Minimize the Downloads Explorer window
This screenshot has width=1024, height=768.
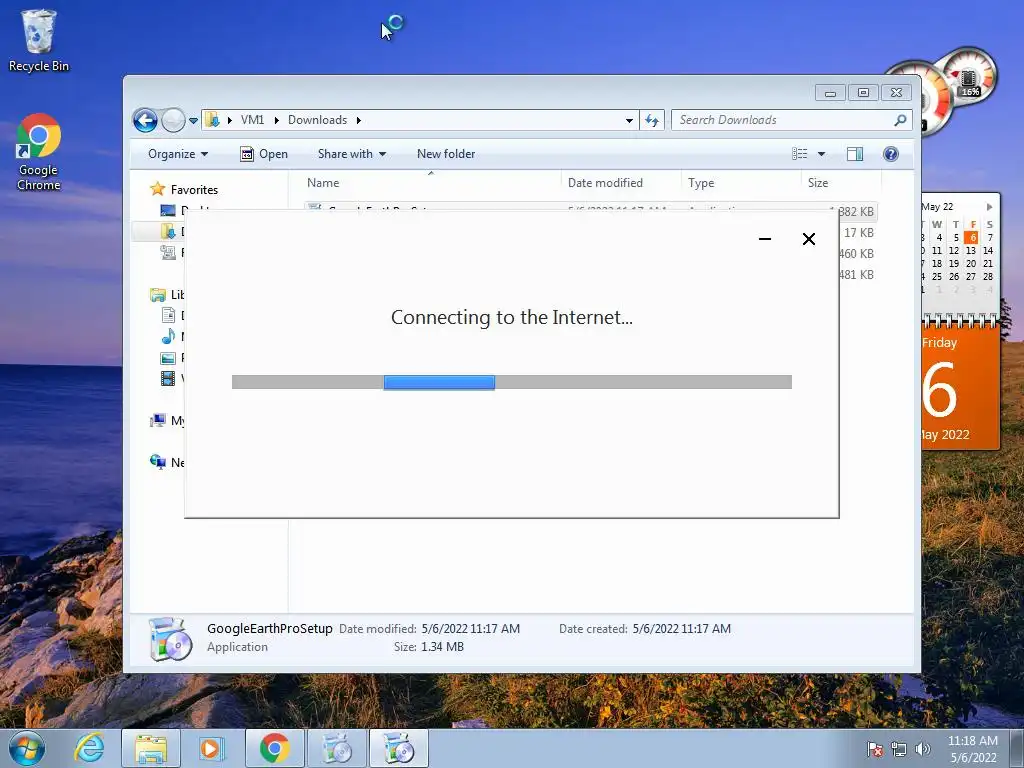pos(830,93)
